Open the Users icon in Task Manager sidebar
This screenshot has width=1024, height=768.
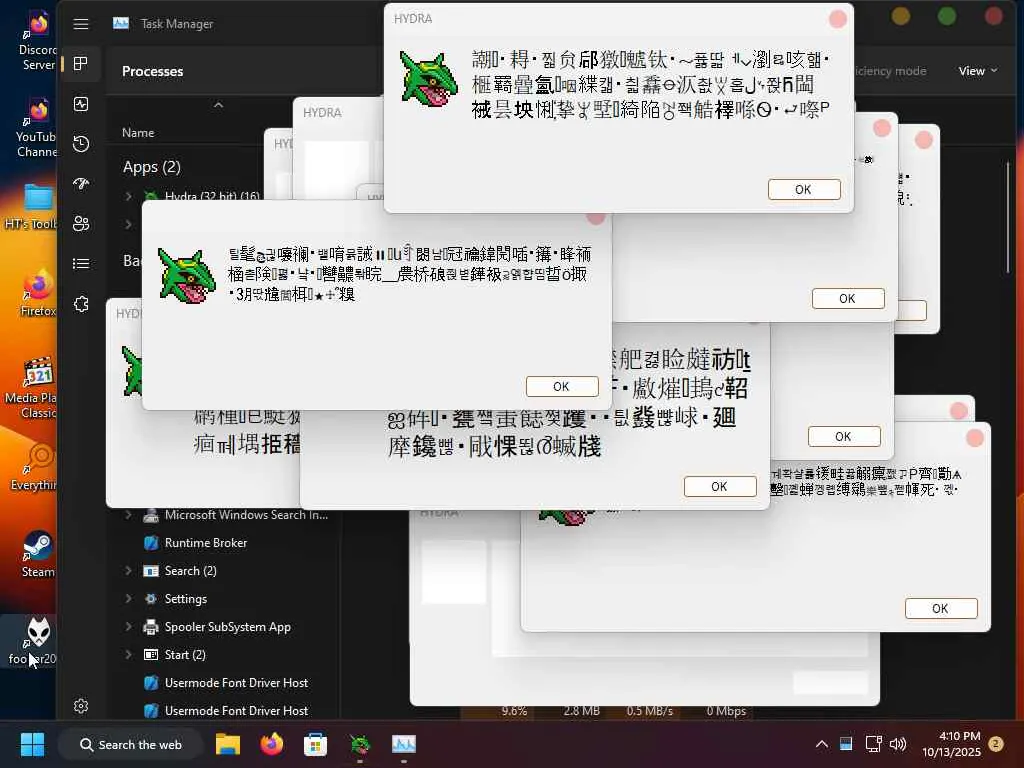(x=81, y=223)
